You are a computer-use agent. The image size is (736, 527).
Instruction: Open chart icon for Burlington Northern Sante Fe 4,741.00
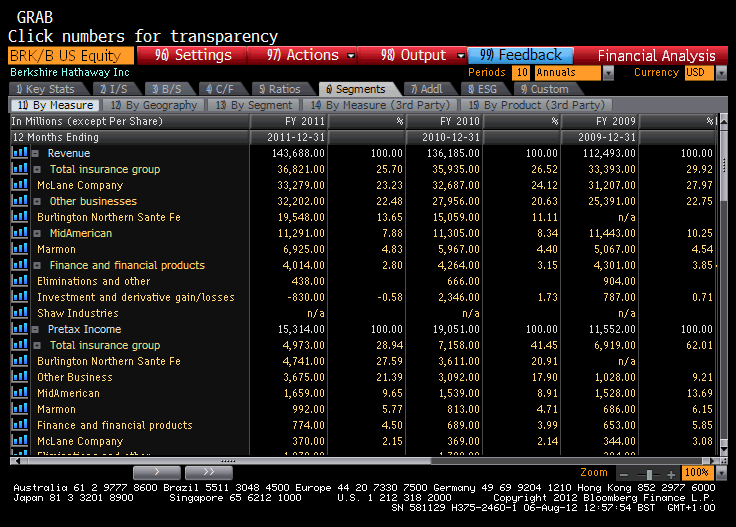pos(20,360)
